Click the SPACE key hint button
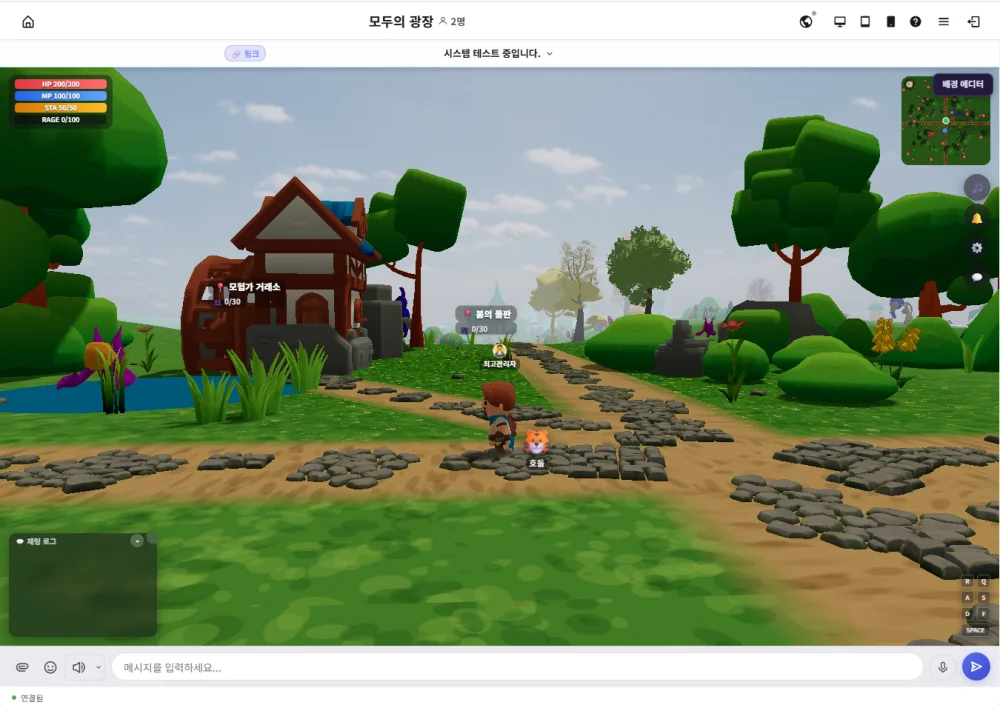Viewport: 1000px width, 705px height. click(x=975, y=630)
